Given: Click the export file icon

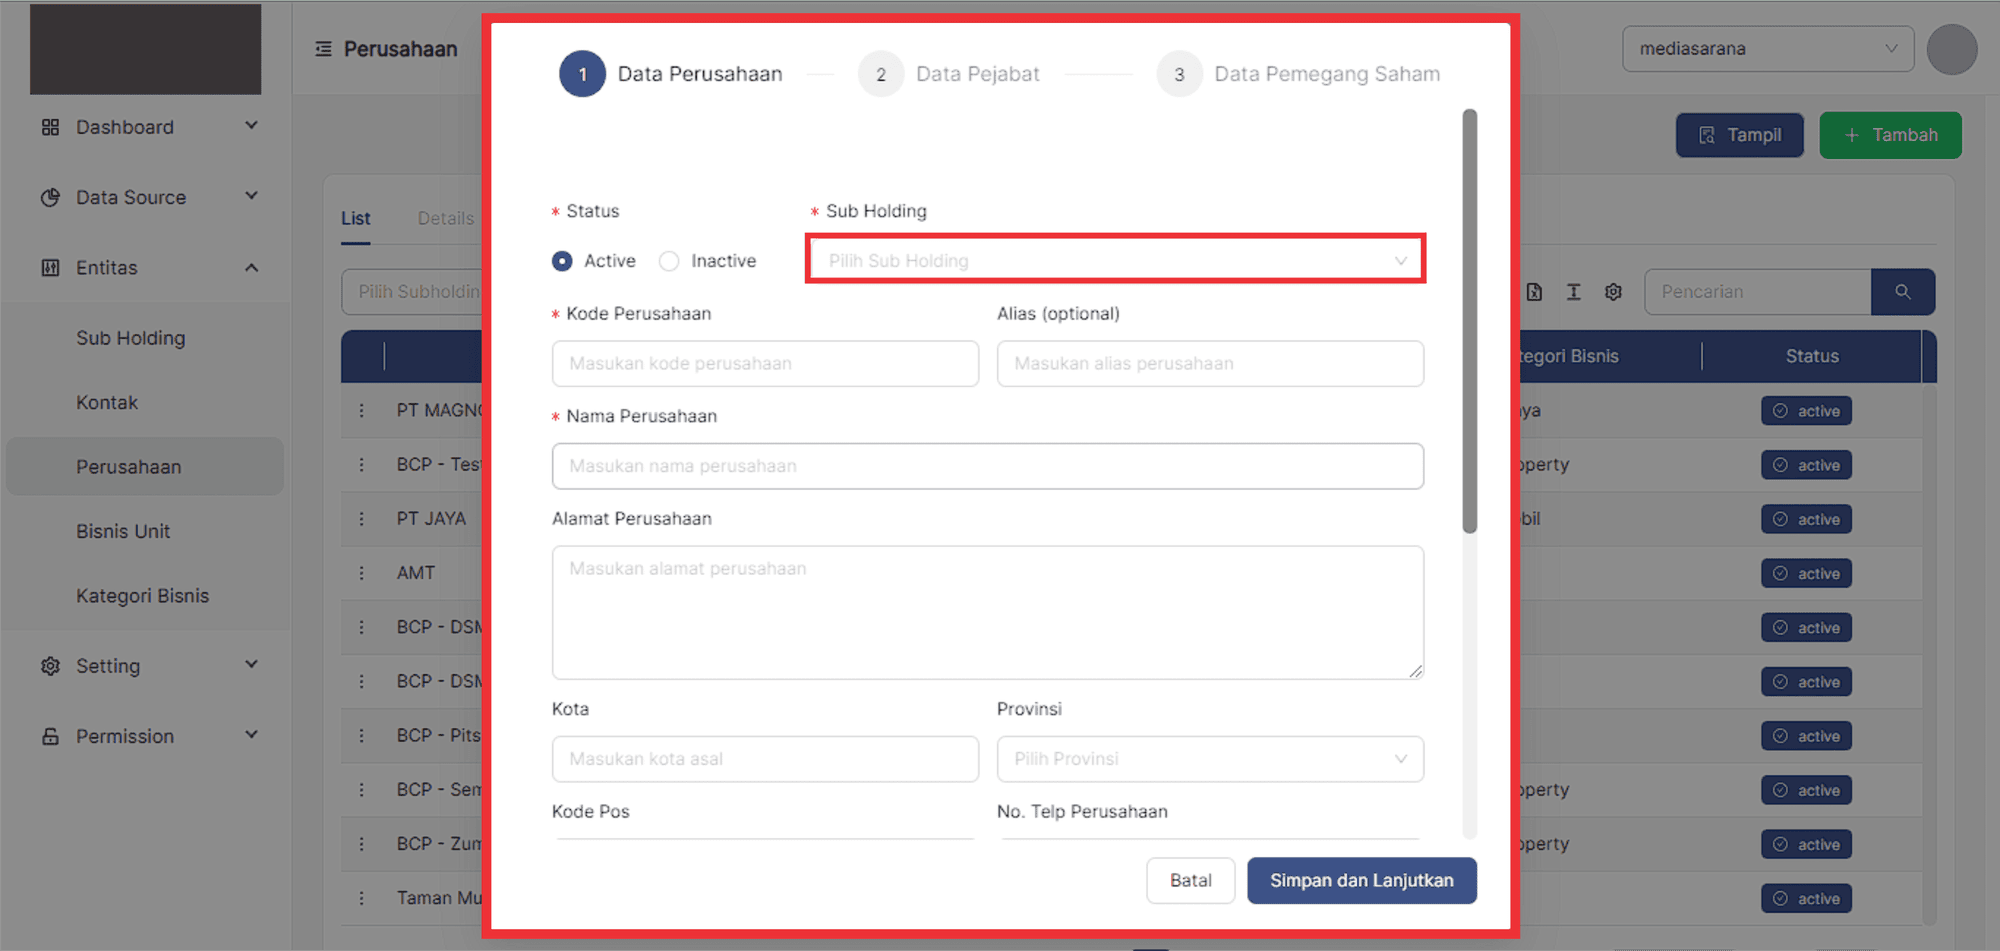Looking at the screenshot, I should tap(1534, 292).
